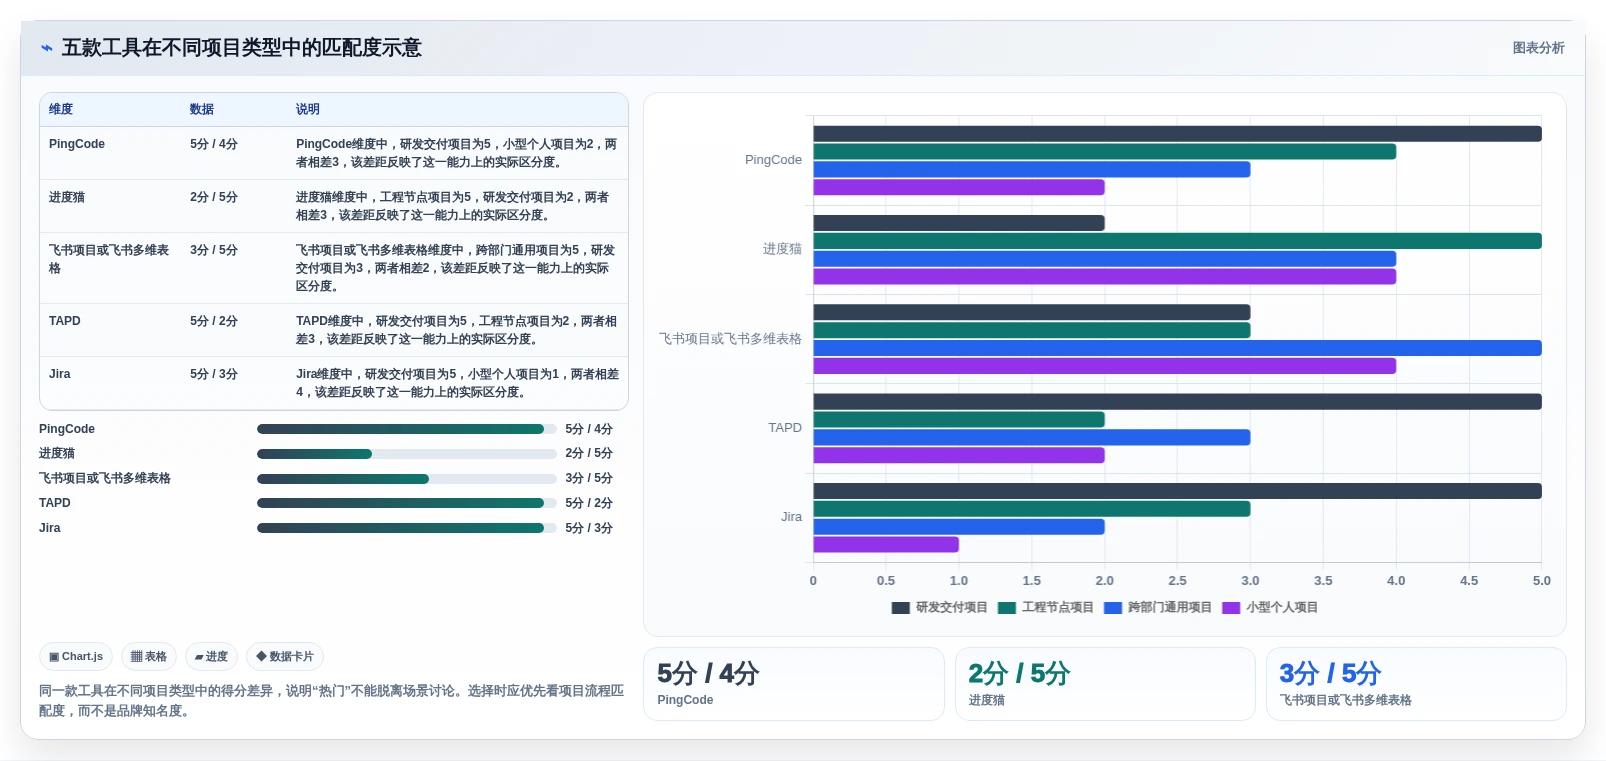Click the 5分 / 4分 PingCode data card
The height and width of the screenshot is (761, 1606).
[794, 684]
